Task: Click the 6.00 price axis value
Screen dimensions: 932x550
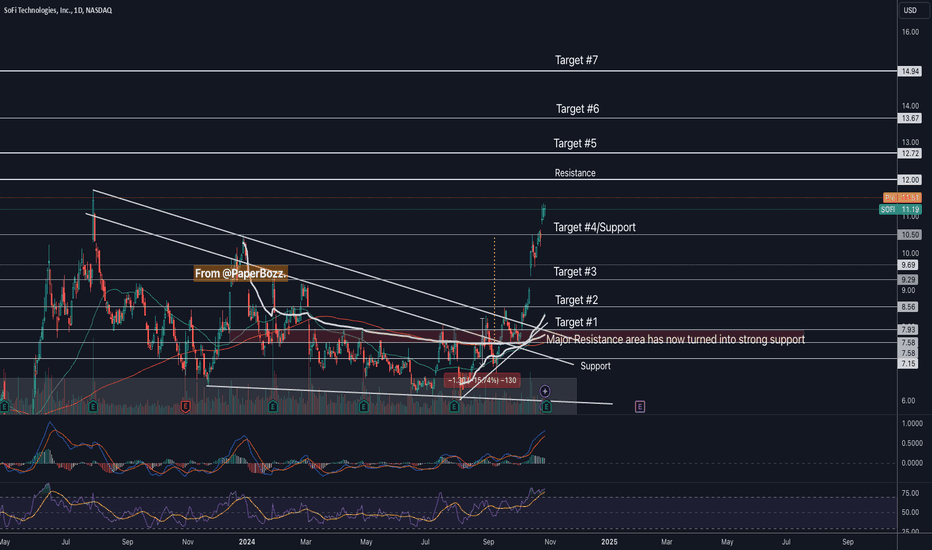Action: coord(908,401)
